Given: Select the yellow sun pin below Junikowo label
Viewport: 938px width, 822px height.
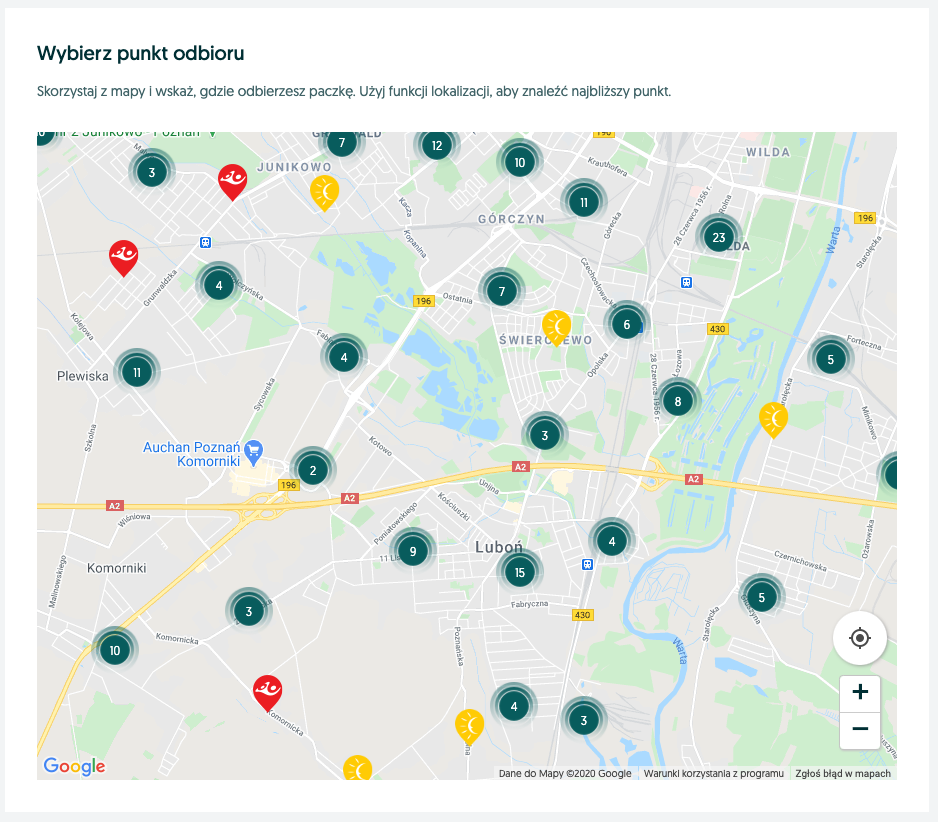Looking at the screenshot, I should (324, 193).
